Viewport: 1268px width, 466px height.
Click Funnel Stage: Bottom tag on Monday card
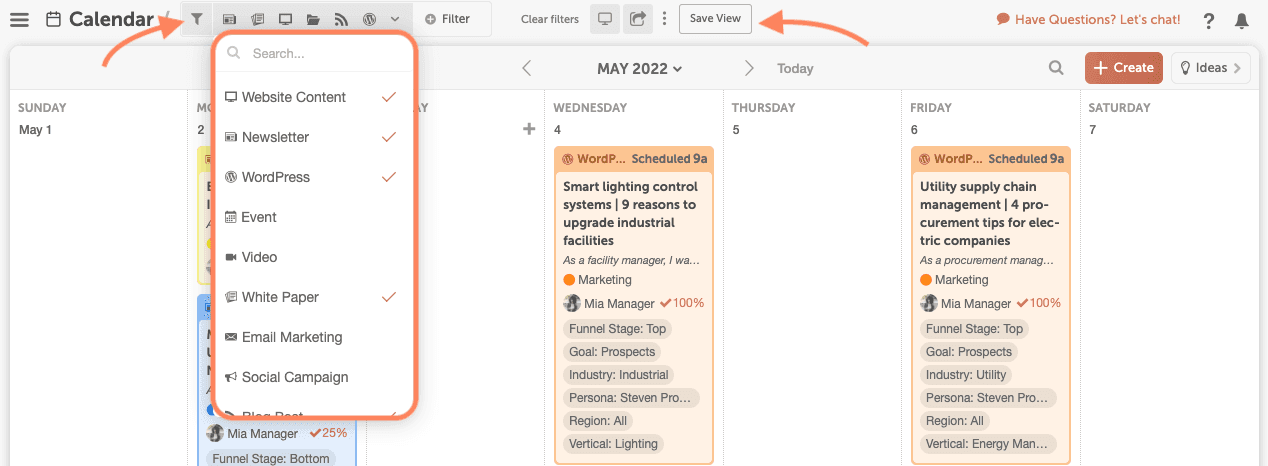[269, 459]
